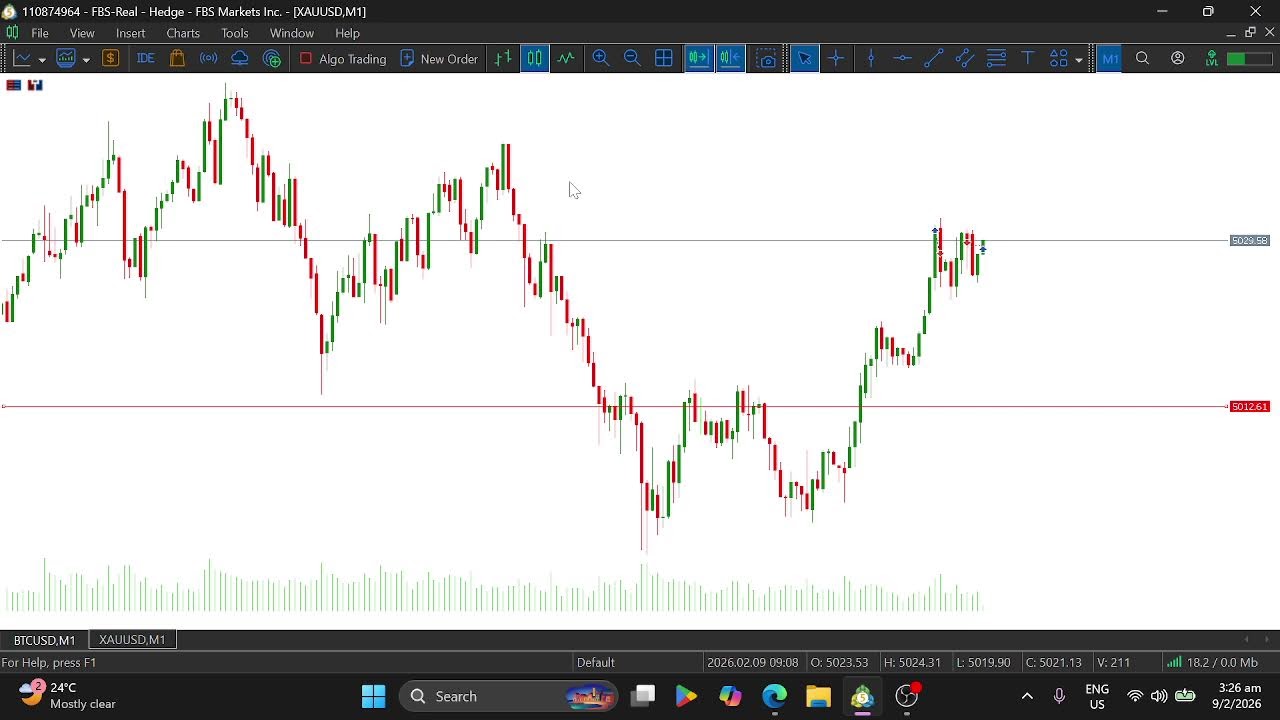
Task: Select the XAUUSD,M1 chart tab
Action: 132,640
